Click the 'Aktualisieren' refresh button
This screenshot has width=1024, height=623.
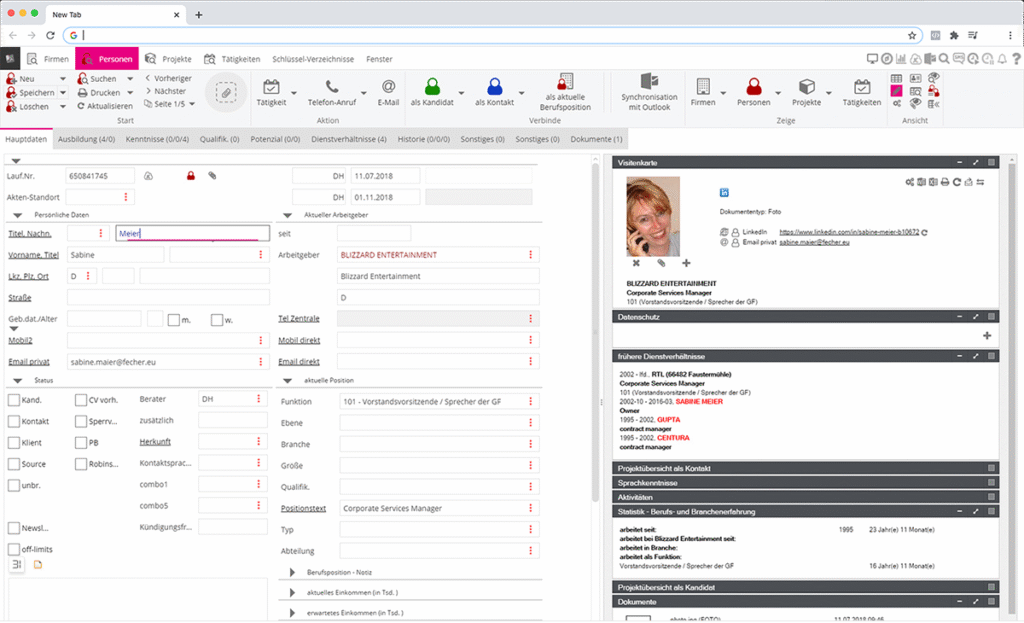(x=105, y=105)
